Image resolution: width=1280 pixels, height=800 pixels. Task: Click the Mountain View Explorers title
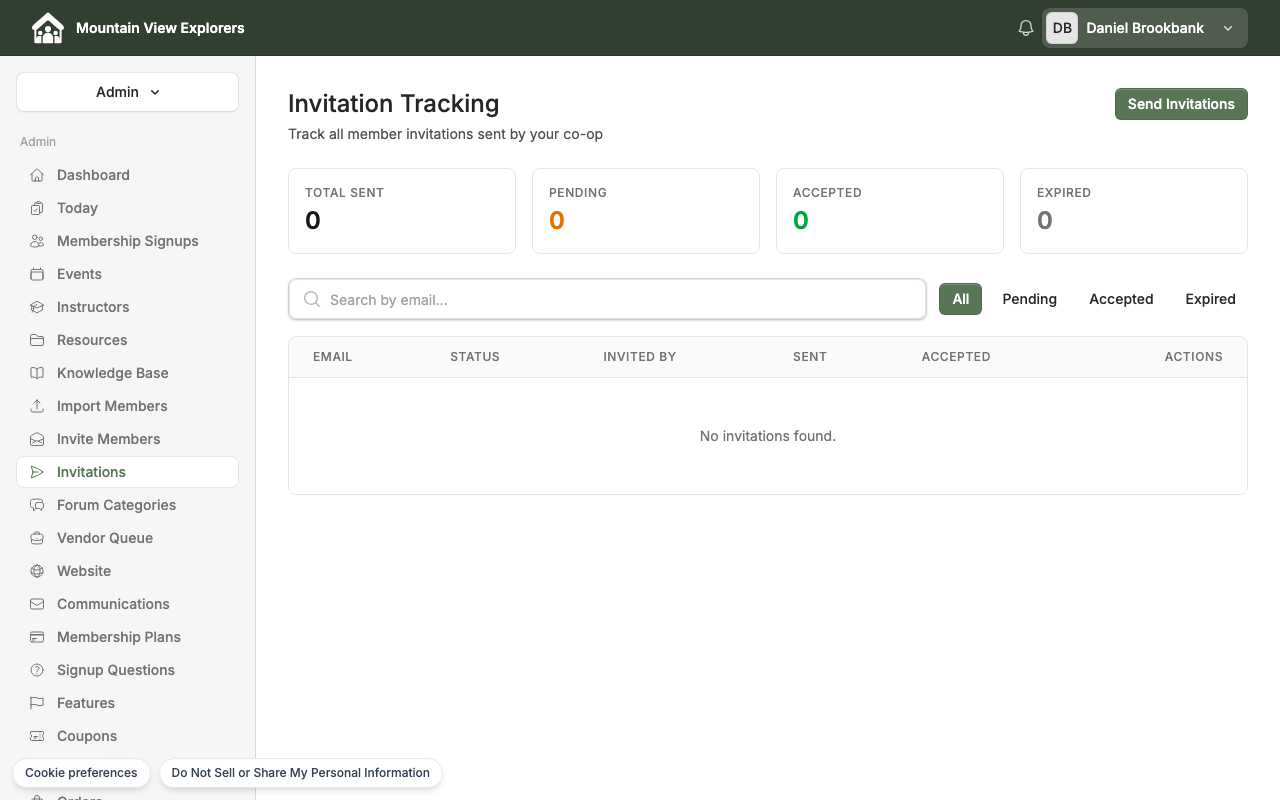pyautogui.click(x=160, y=28)
